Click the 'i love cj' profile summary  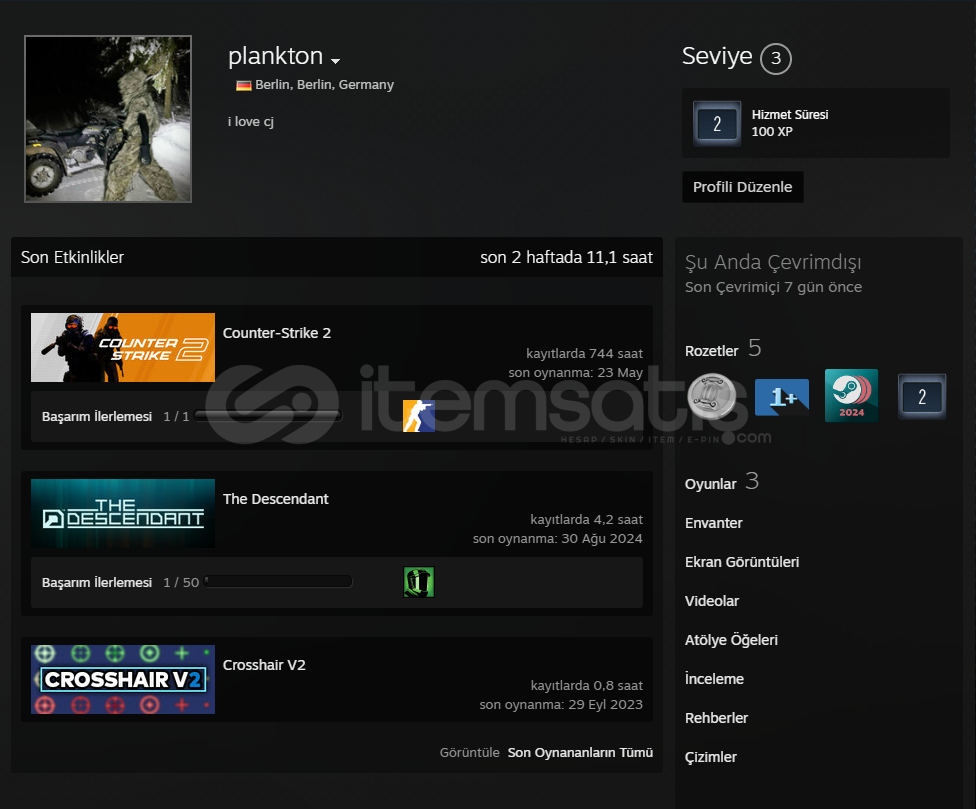251,122
